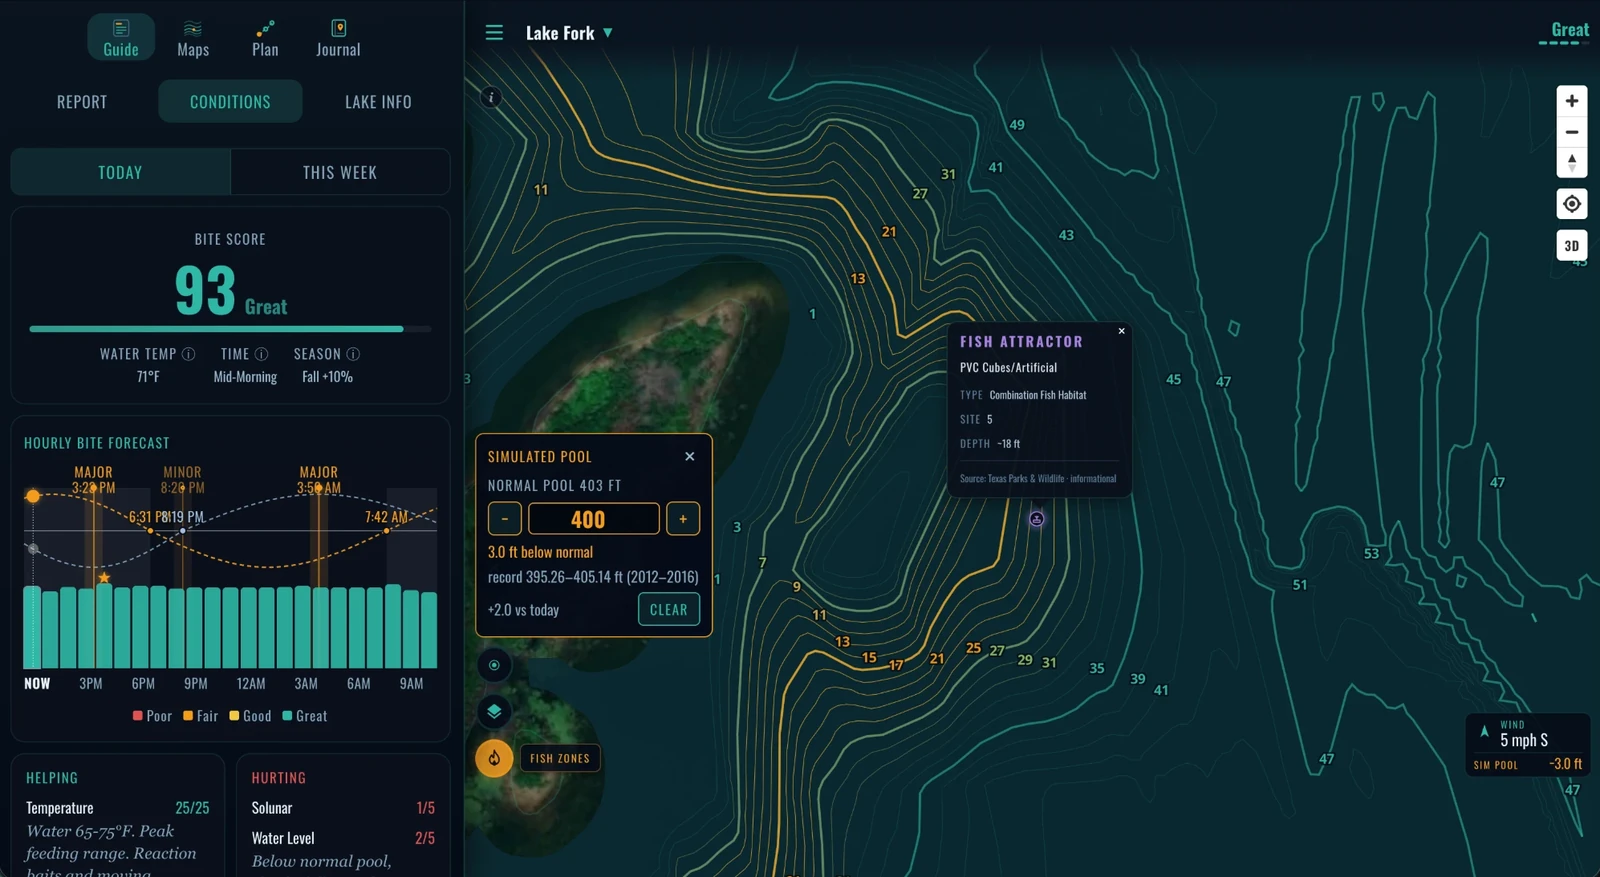The width and height of the screenshot is (1600, 877).
Task: Open the map layers control
Action: coord(494,711)
